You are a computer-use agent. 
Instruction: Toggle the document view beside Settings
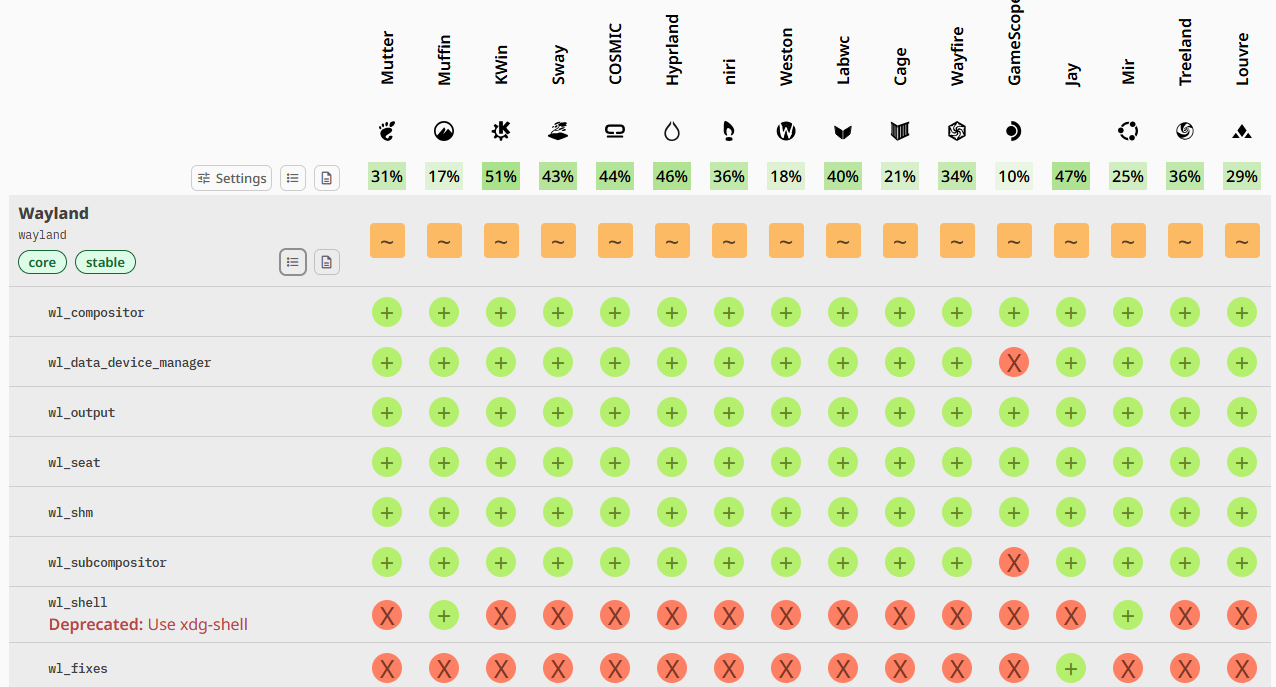pos(327,178)
